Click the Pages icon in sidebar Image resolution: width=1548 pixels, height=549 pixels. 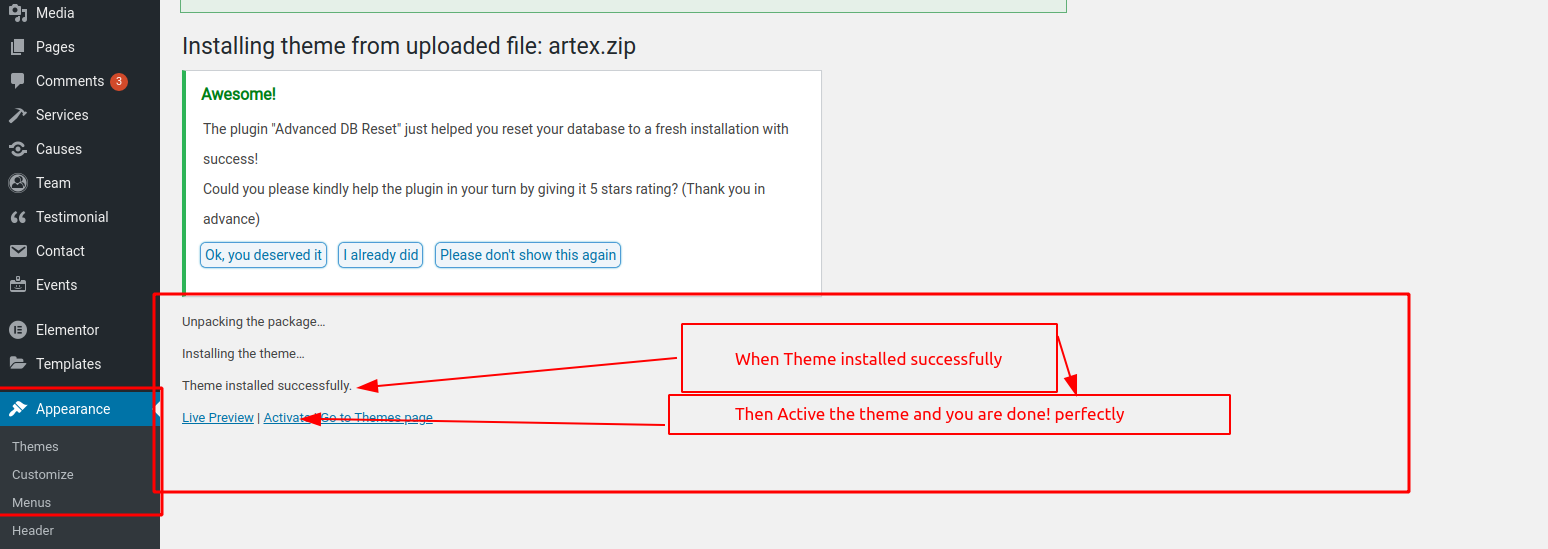[17, 47]
